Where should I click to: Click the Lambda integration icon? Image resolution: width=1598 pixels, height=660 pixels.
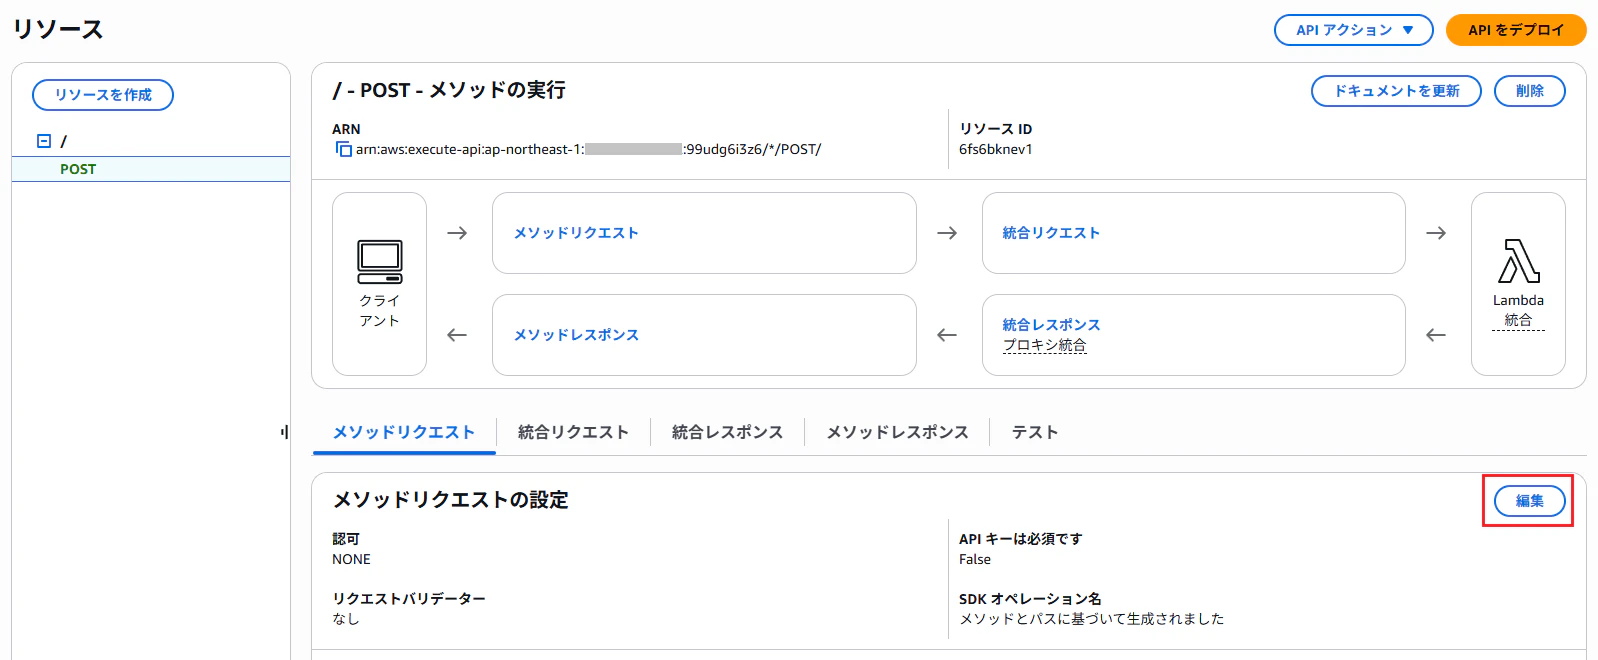tap(1518, 261)
